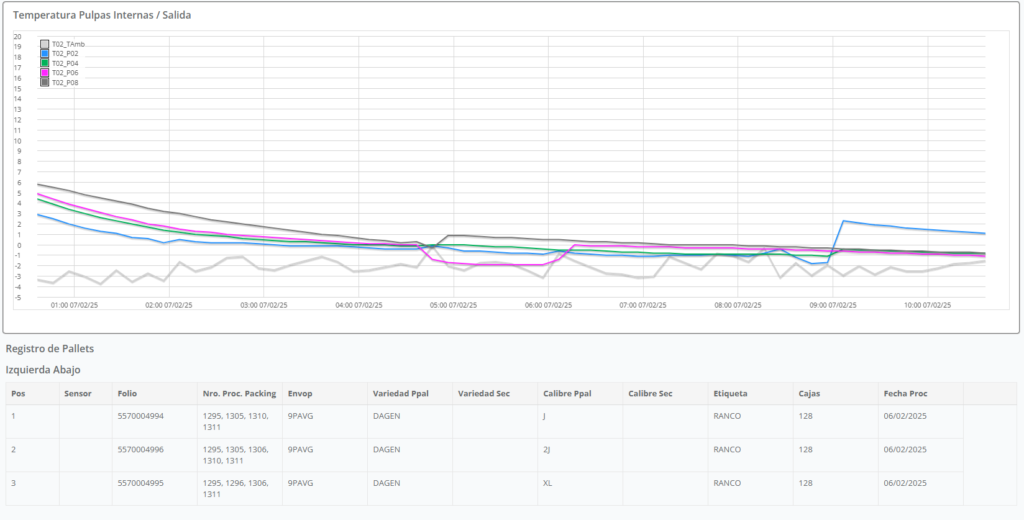Click the Calibre Ppal column header

click(x=567, y=393)
